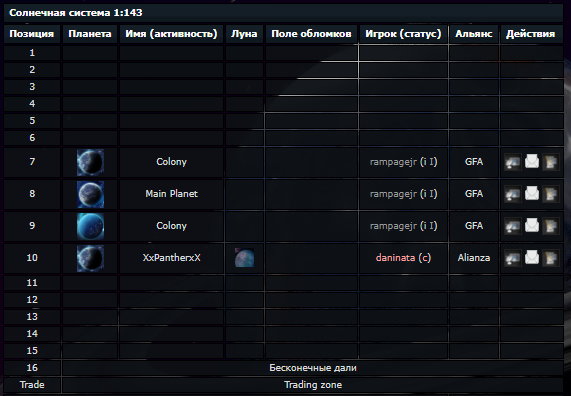The height and width of the screenshot is (396, 571).
Task: Click the Планета column header
Action: coord(90,34)
